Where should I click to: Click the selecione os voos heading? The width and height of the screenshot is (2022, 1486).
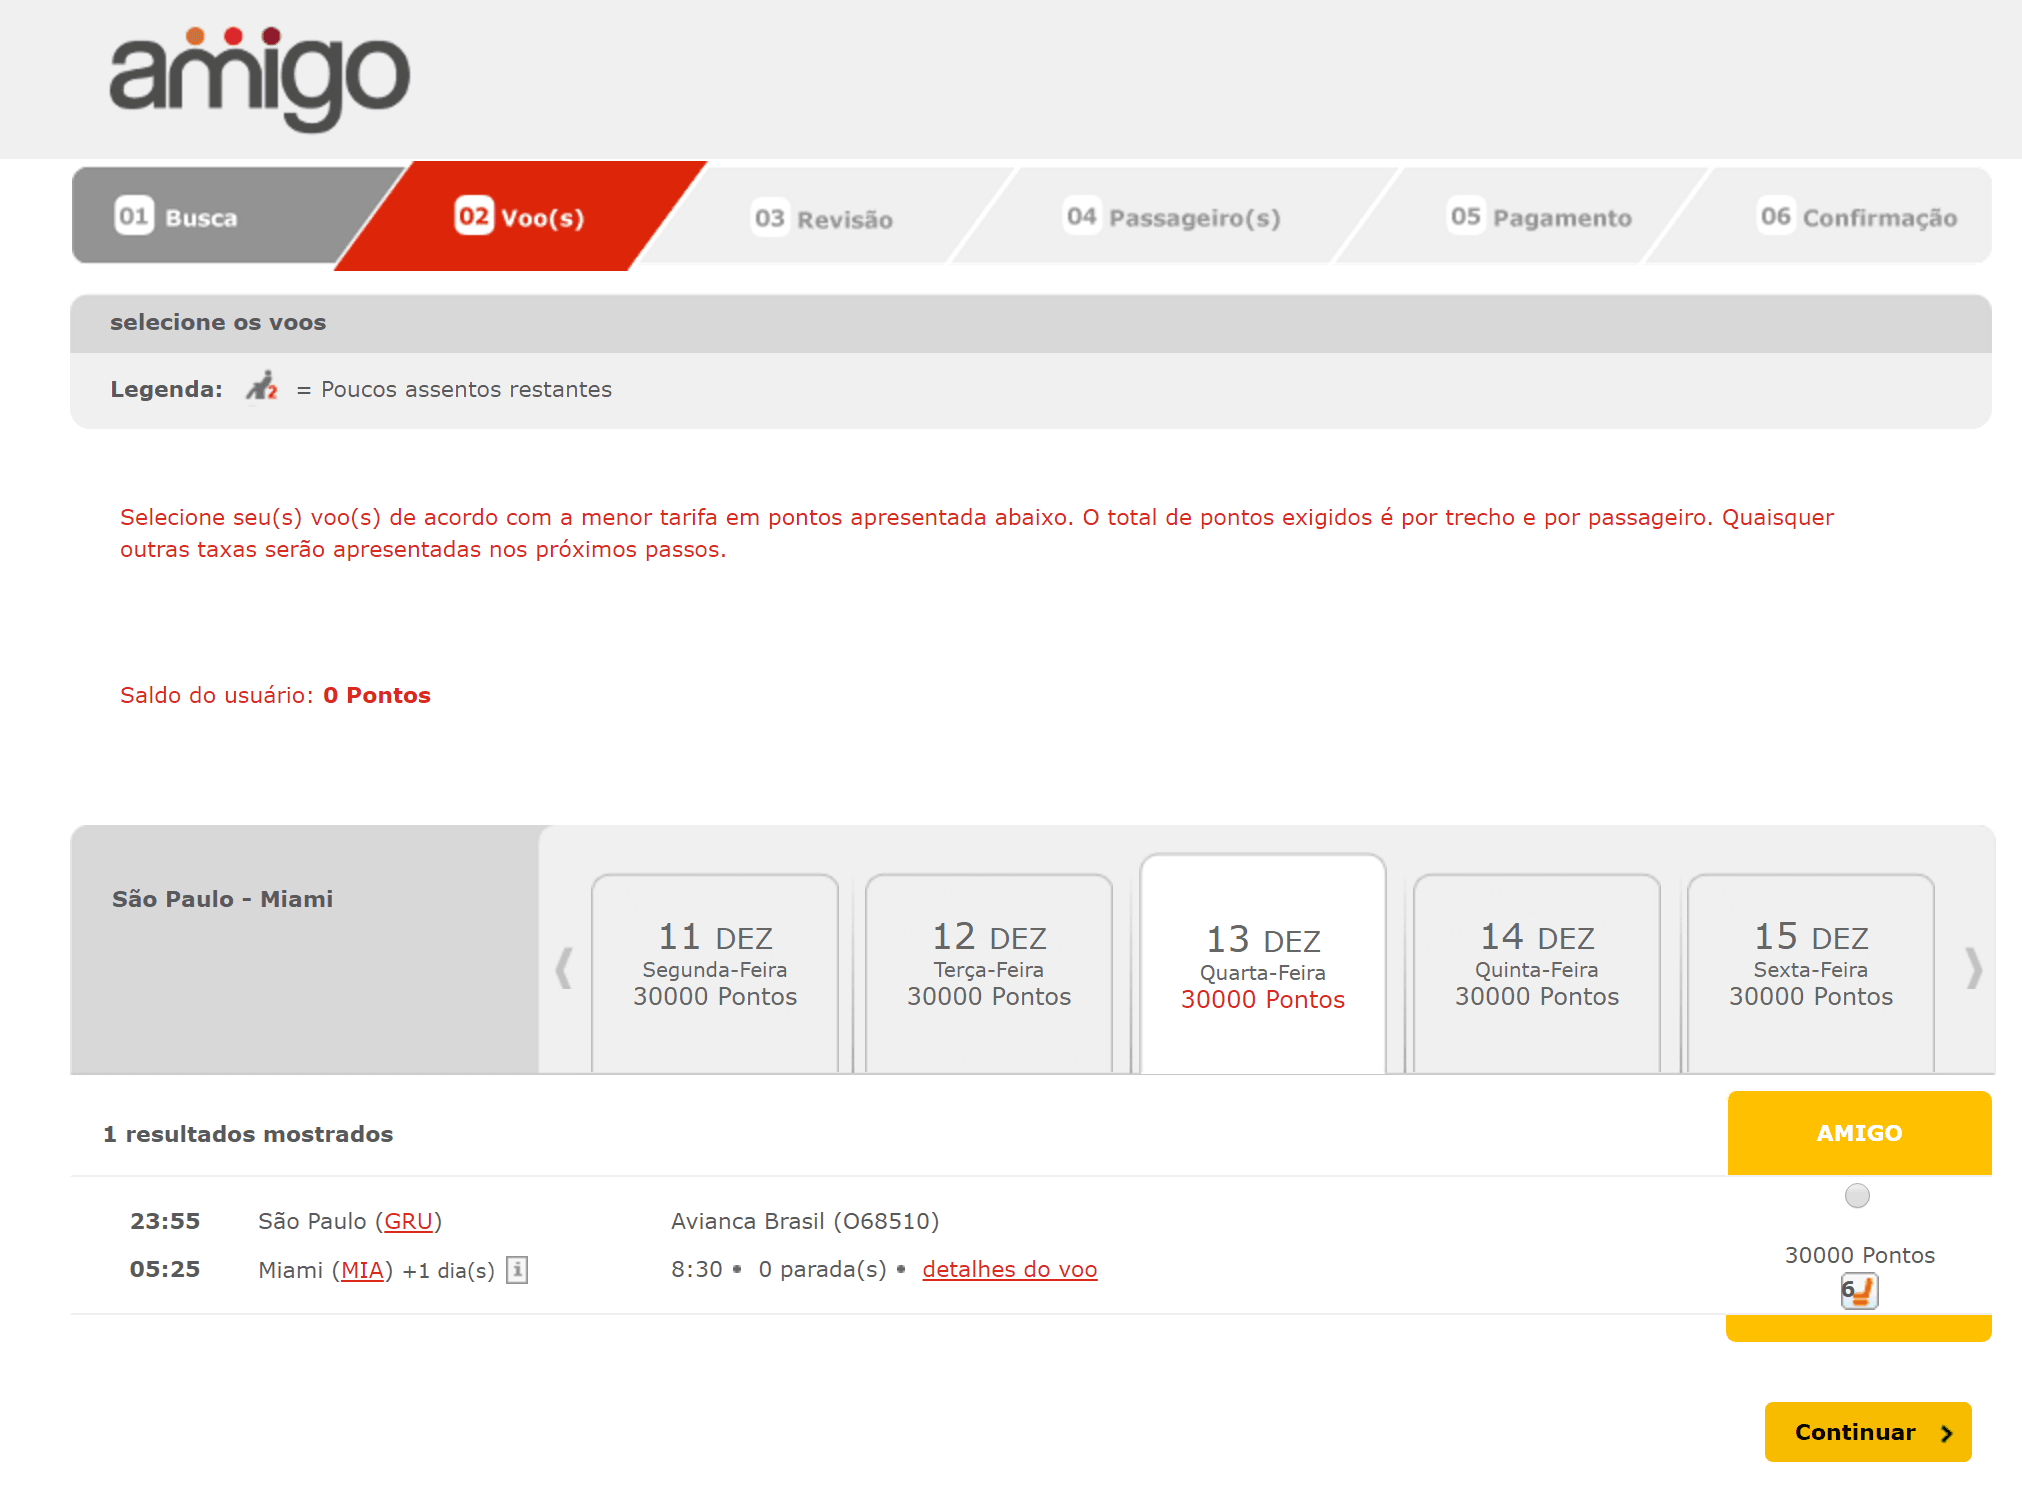click(218, 322)
